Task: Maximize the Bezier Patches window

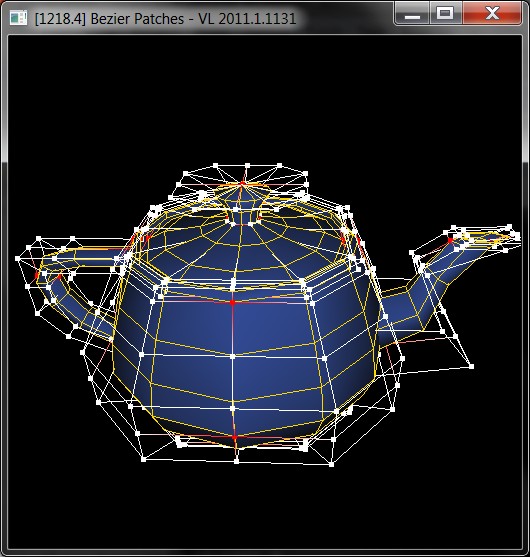Action: (445, 13)
